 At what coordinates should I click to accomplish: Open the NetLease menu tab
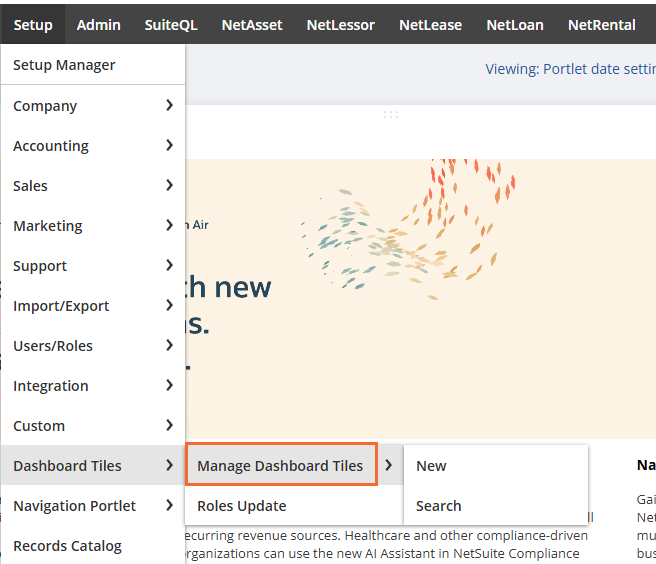pos(430,25)
